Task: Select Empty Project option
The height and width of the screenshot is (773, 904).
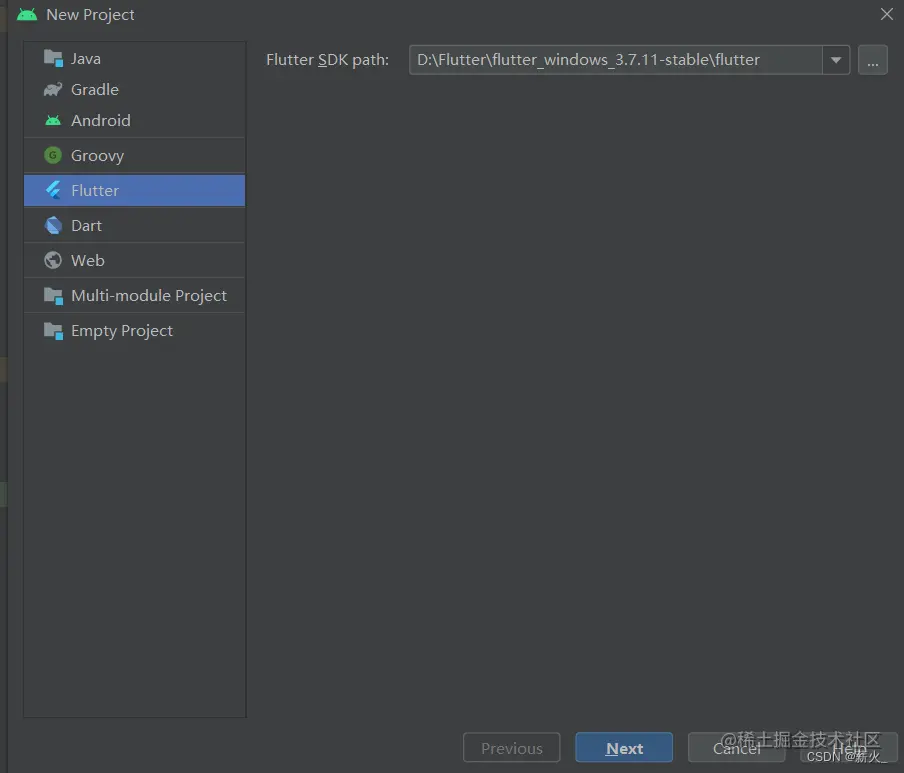Action: pos(134,331)
